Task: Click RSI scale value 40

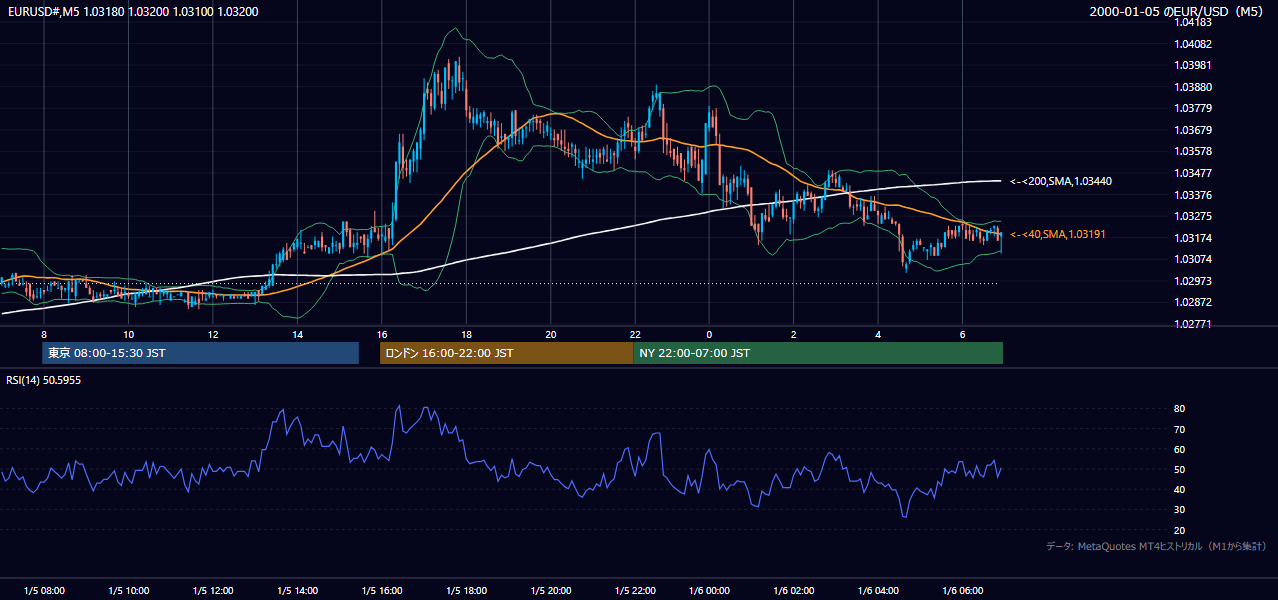Action: tap(1180, 489)
